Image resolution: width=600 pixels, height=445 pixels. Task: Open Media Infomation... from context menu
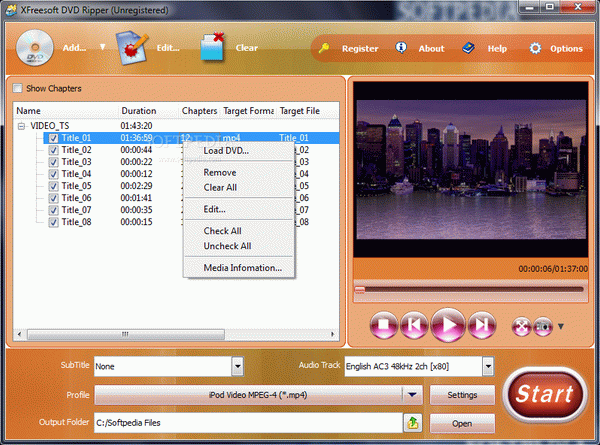tap(239, 268)
